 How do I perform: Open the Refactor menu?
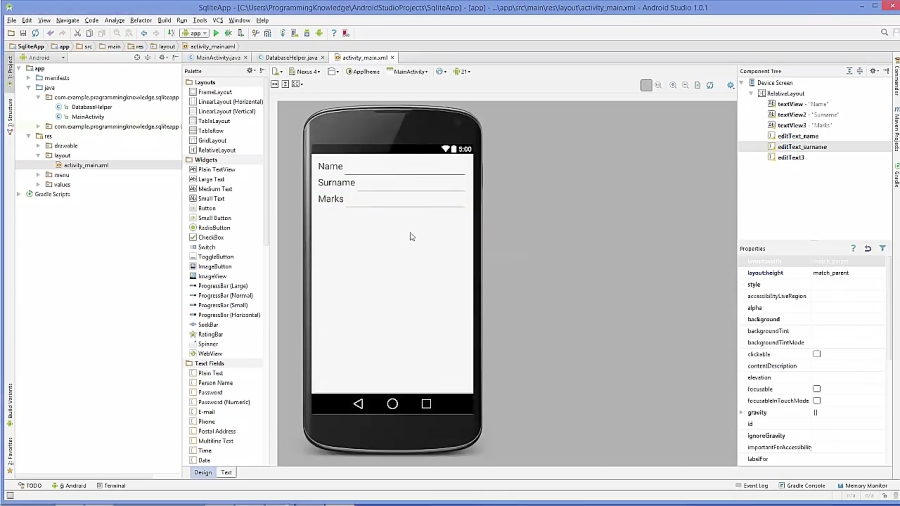click(141, 20)
